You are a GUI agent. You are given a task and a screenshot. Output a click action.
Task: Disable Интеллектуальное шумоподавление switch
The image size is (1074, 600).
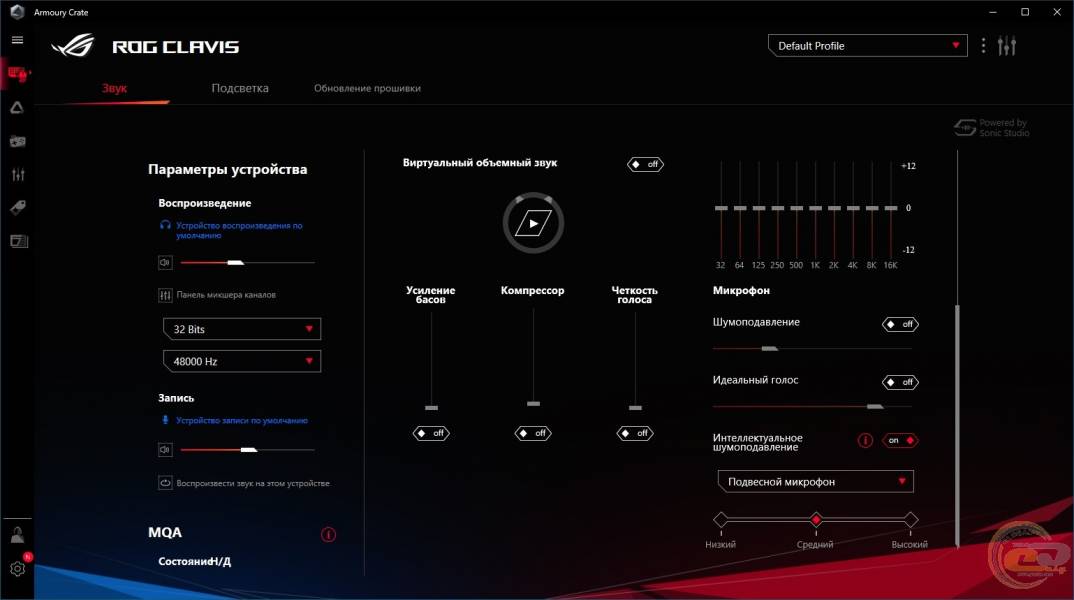click(x=900, y=440)
